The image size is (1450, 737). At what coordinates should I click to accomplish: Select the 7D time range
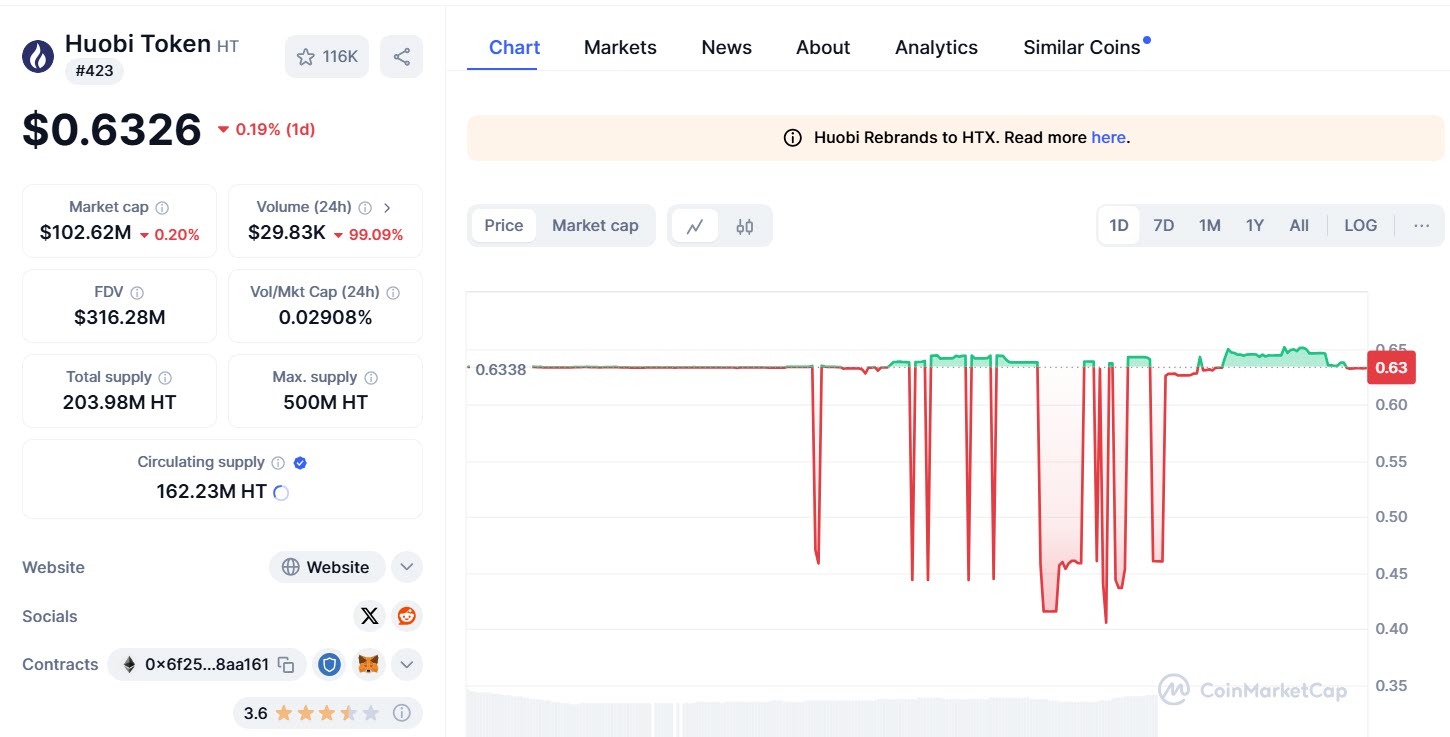(x=1163, y=225)
